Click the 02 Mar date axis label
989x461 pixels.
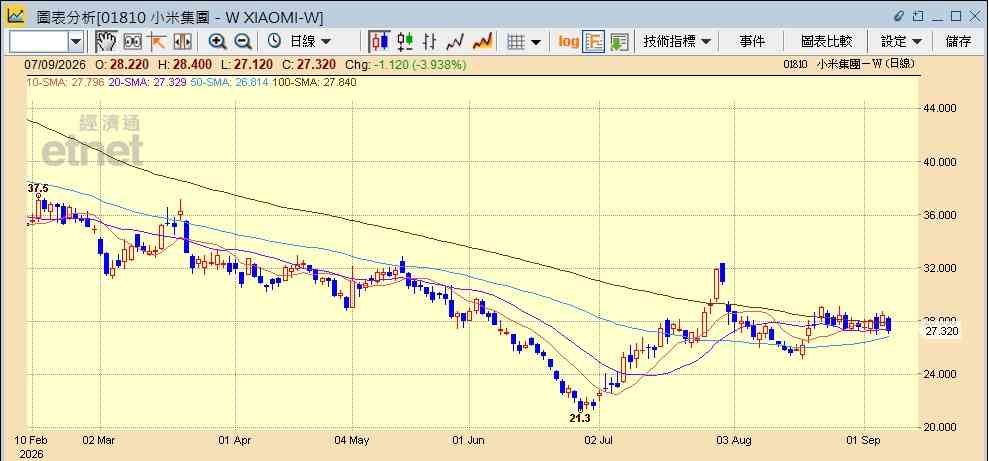pyautogui.click(x=99, y=439)
